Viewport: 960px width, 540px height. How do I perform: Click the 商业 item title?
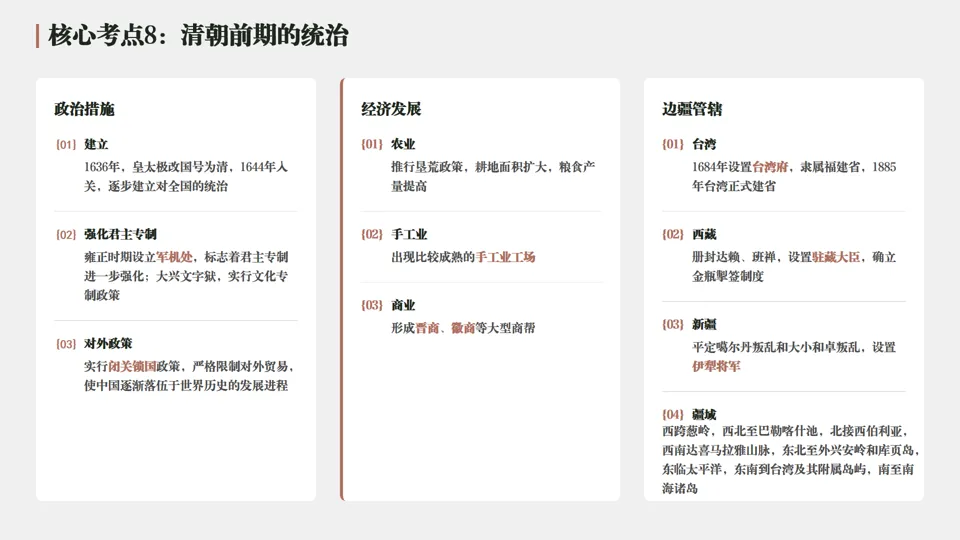pos(403,306)
